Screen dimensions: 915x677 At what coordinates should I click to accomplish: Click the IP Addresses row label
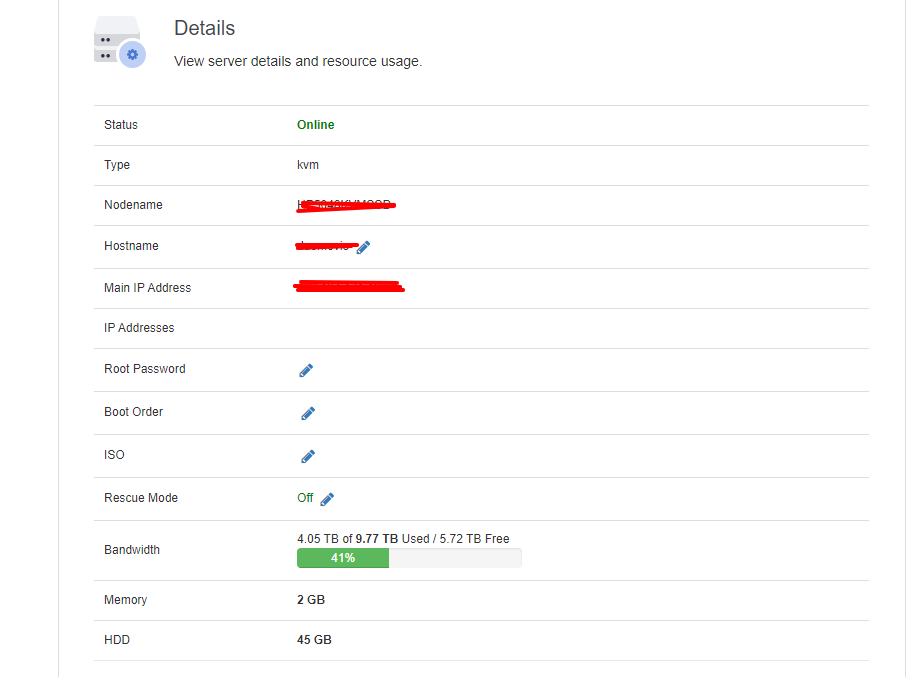(x=139, y=328)
